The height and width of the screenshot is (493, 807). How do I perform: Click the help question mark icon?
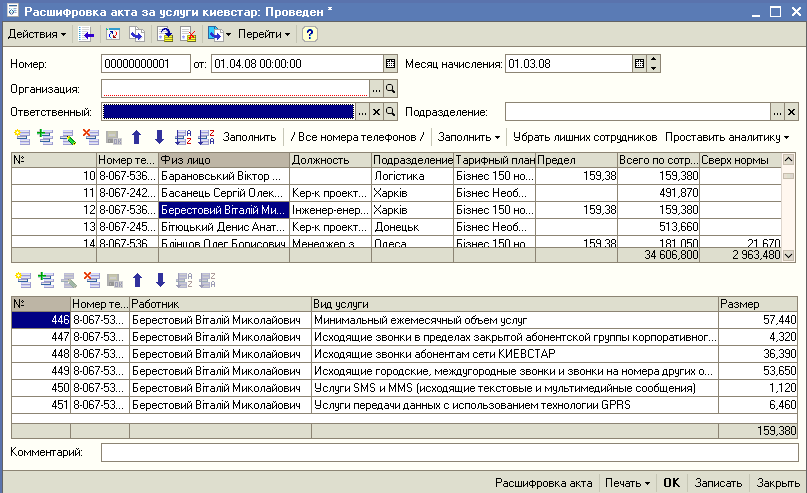coord(310,34)
